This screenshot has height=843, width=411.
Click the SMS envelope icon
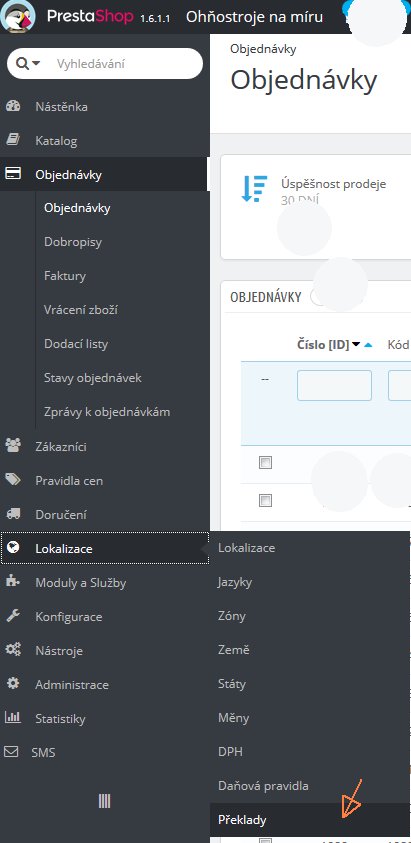tap(11, 752)
